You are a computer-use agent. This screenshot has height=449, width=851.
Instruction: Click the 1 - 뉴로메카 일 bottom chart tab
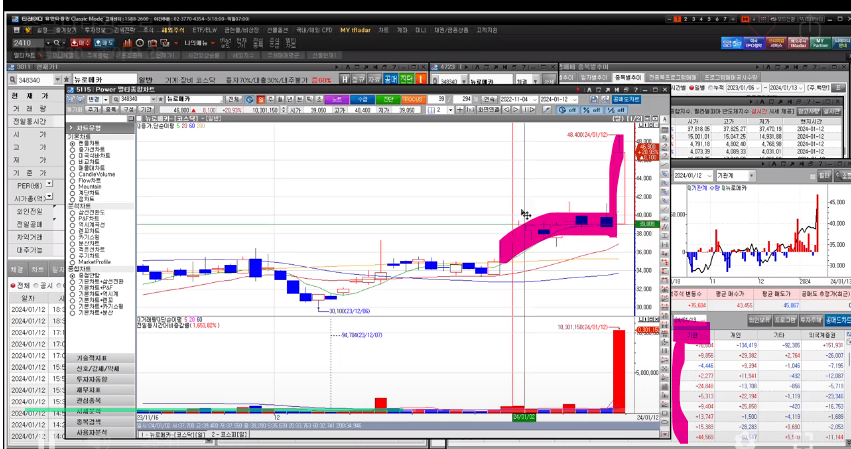click(174, 434)
